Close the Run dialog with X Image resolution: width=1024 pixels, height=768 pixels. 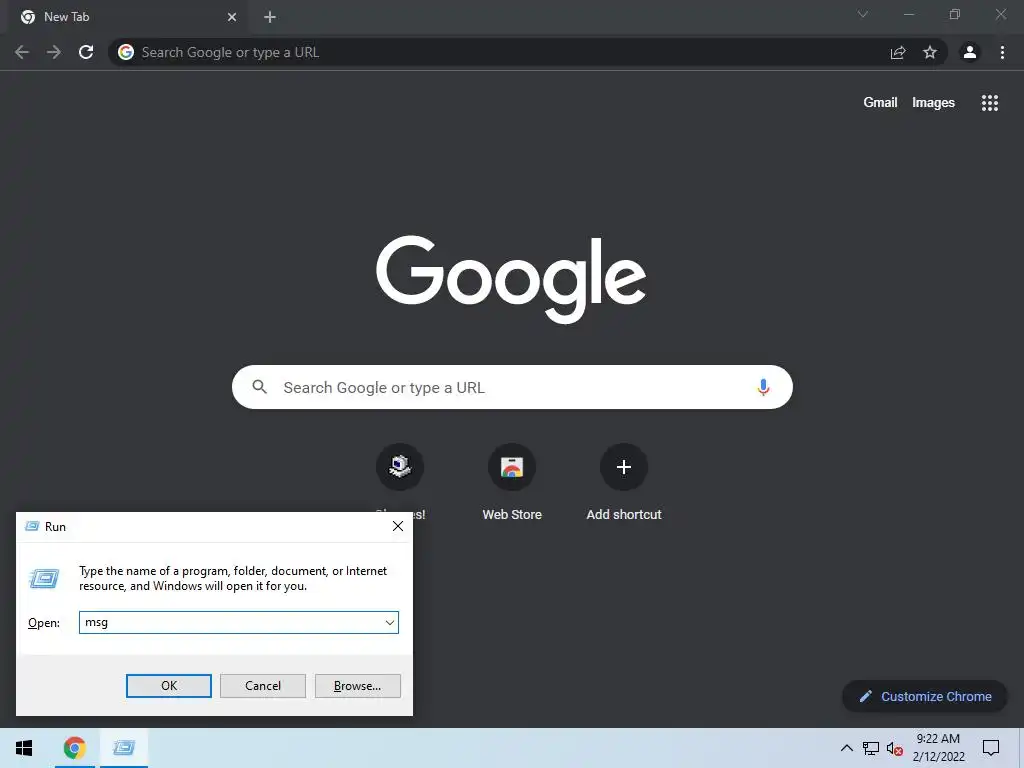[398, 526]
